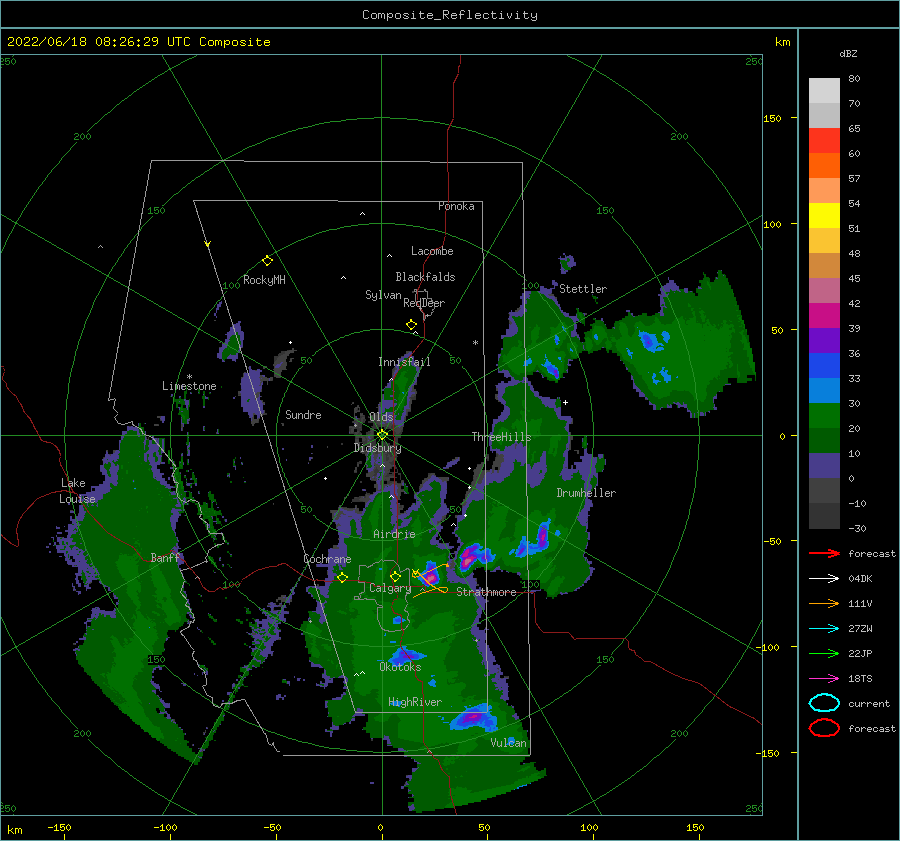The height and width of the screenshot is (841, 900).
Task: Click the cyan 27ZW arrow in legend
Action: (x=825, y=629)
